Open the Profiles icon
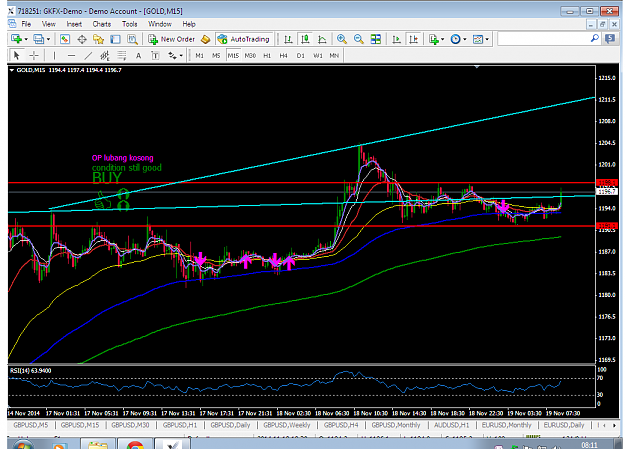The width and height of the screenshot is (625, 449). 39,39
